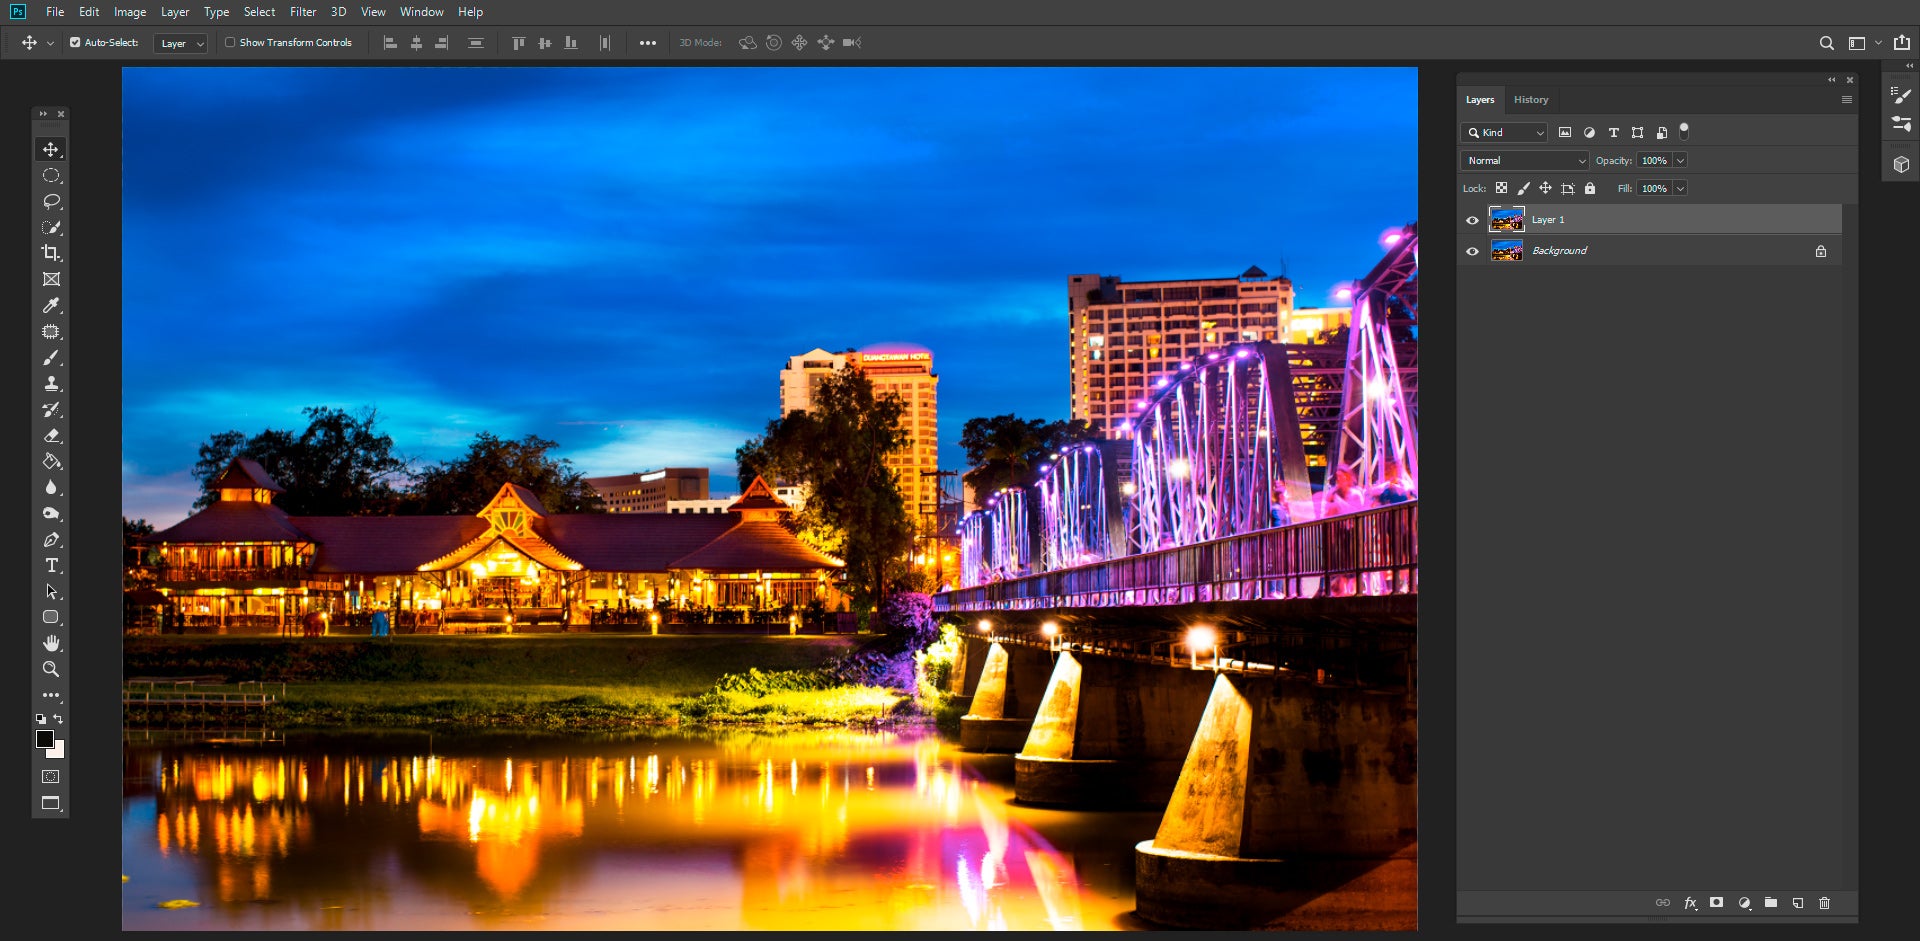1920x941 pixels.
Task: Open the blend mode dropdown showing Normal
Action: 1523,160
